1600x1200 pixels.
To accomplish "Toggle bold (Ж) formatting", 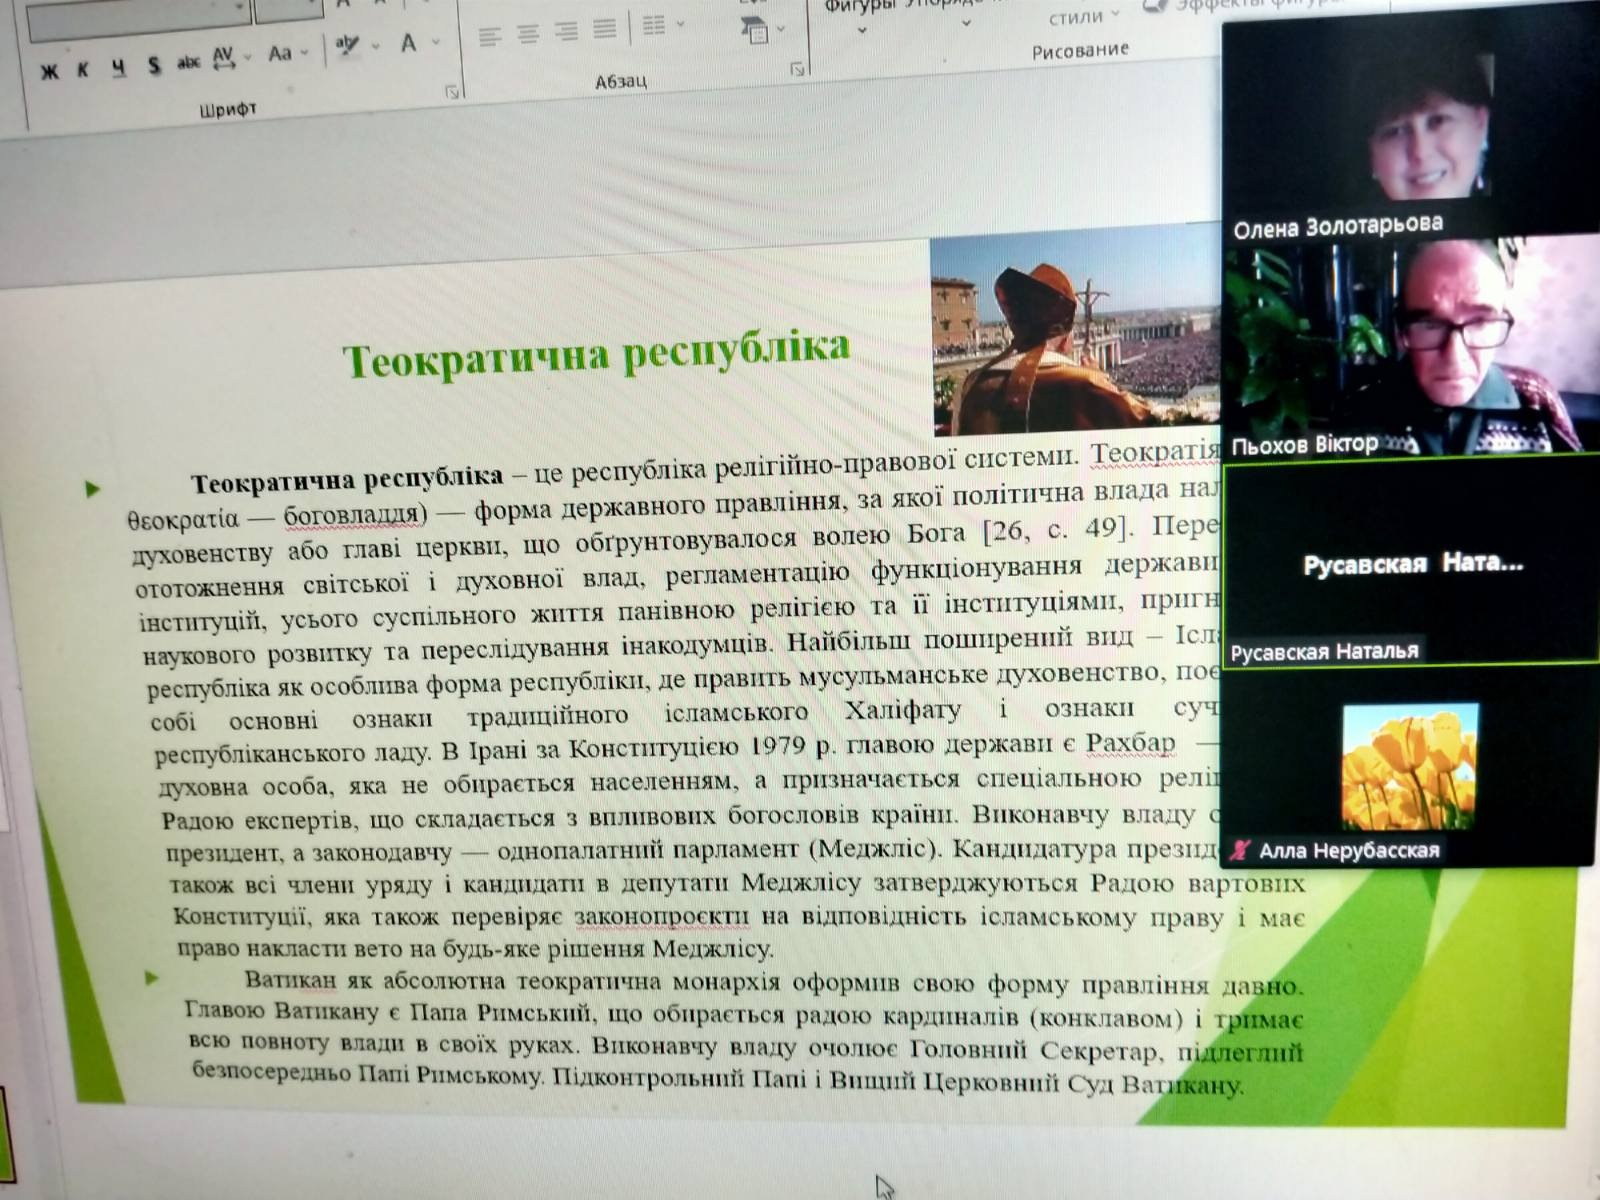I will tap(49, 71).
